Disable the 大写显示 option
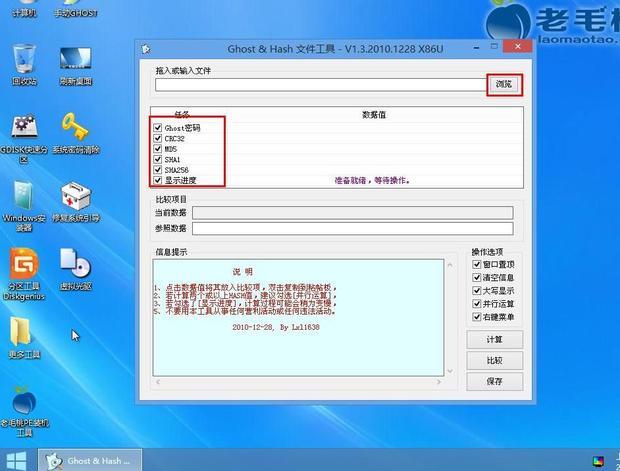The width and height of the screenshot is (620, 471). [477, 291]
